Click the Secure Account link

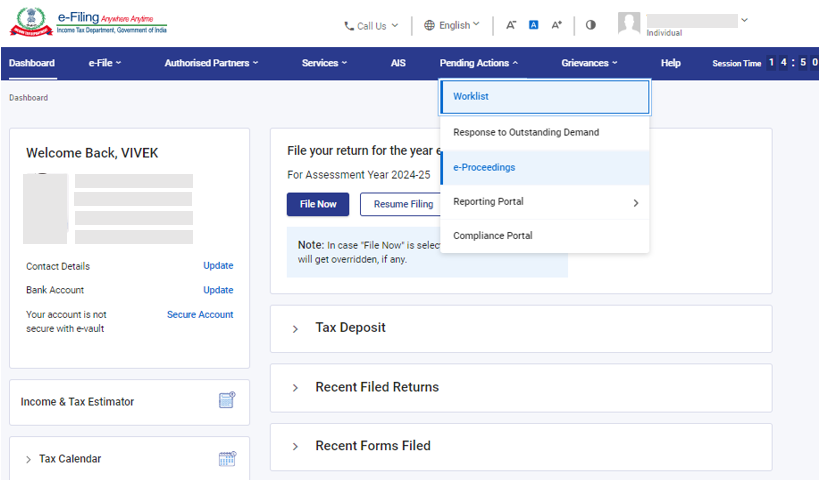[x=200, y=315]
